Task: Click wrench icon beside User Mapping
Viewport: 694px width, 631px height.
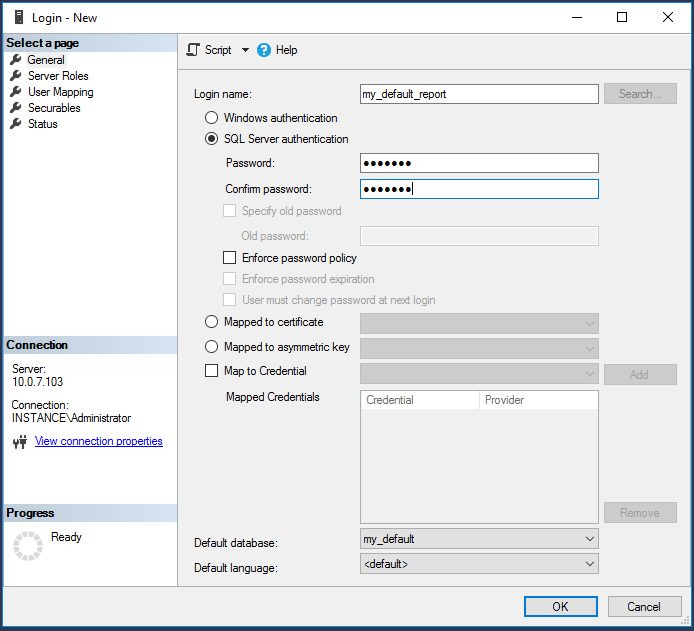Action: (15, 92)
